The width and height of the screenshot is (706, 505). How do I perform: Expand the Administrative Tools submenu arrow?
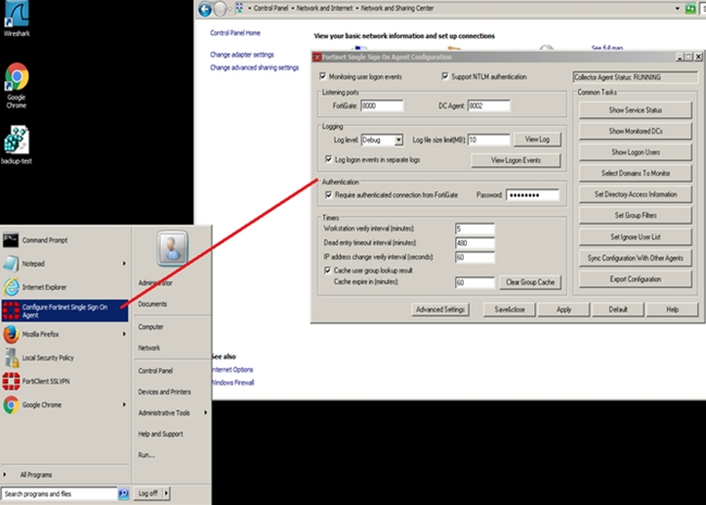click(206, 413)
